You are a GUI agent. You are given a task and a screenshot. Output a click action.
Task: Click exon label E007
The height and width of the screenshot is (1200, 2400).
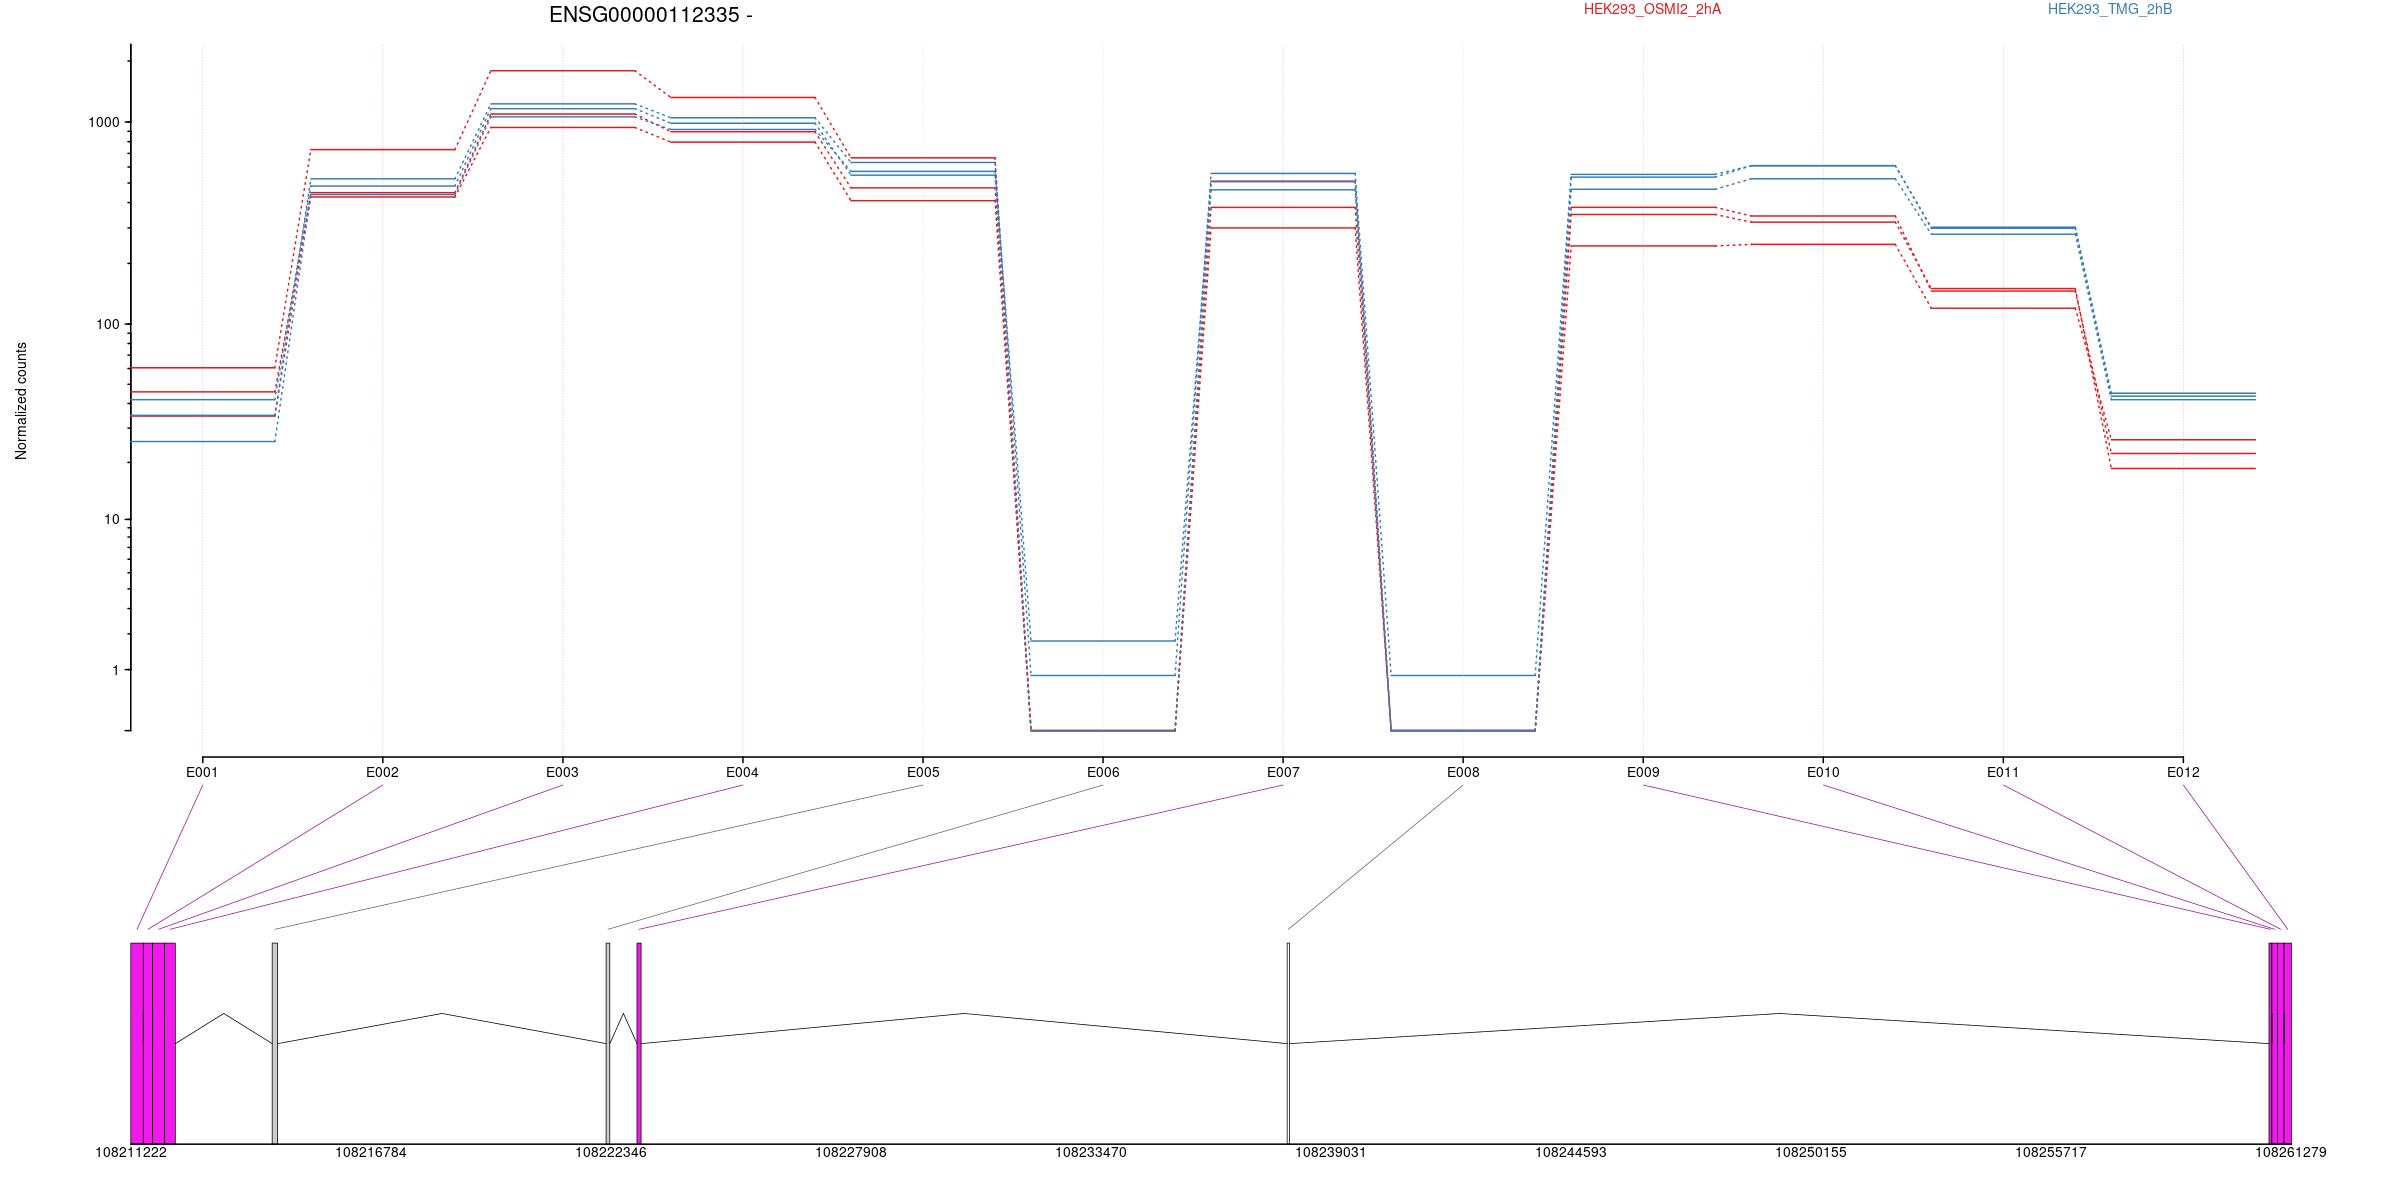point(1283,772)
